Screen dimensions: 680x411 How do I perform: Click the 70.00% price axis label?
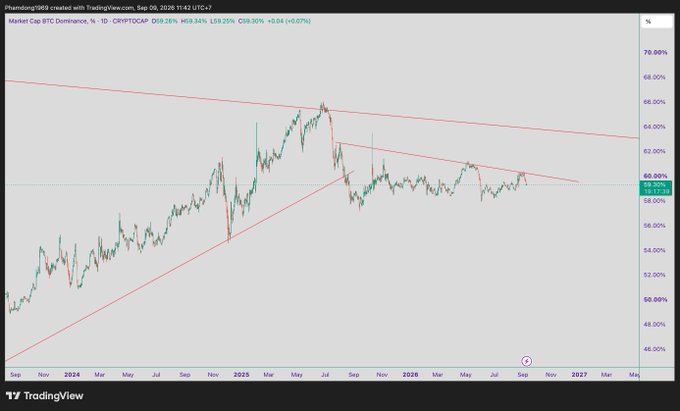(x=655, y=52)
